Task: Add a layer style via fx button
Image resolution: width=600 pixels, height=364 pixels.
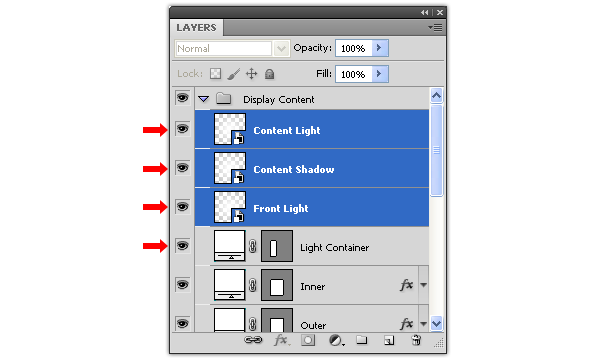Action: [x=281, y=340]
